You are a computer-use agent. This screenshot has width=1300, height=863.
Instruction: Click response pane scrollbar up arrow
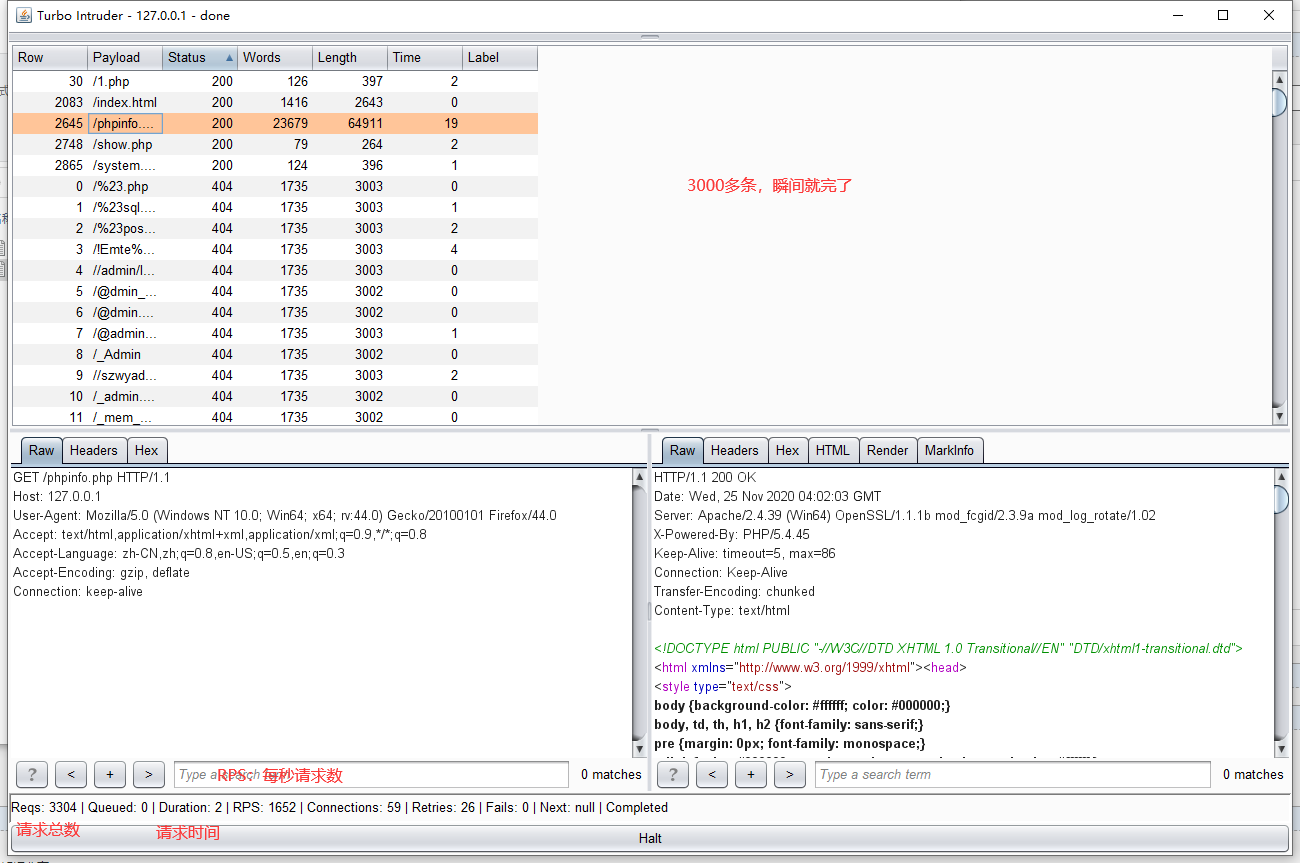[x=1281, y=477]
